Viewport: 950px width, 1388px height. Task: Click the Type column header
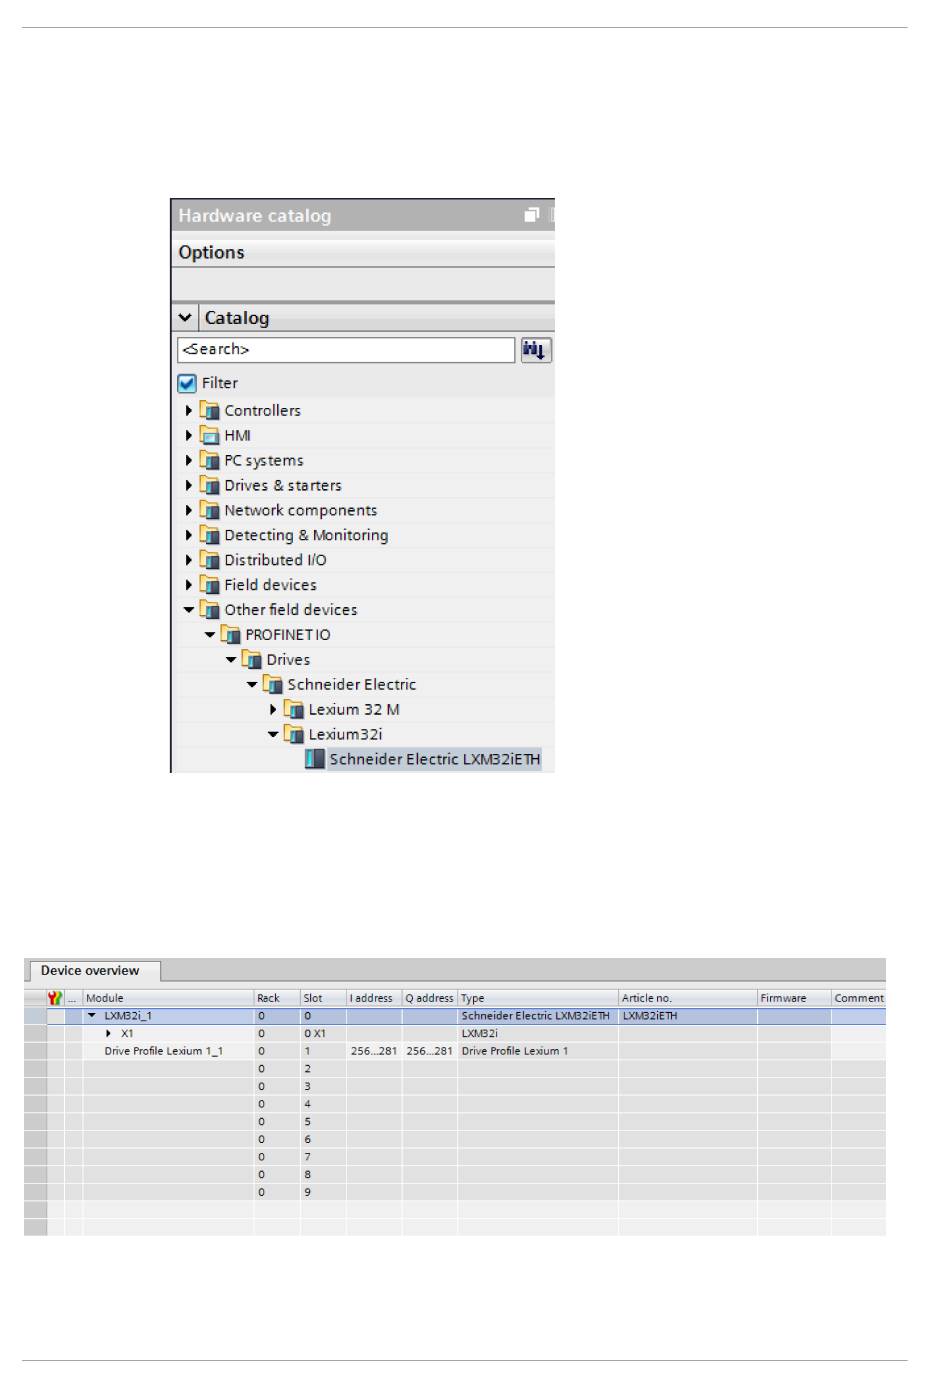538,998
